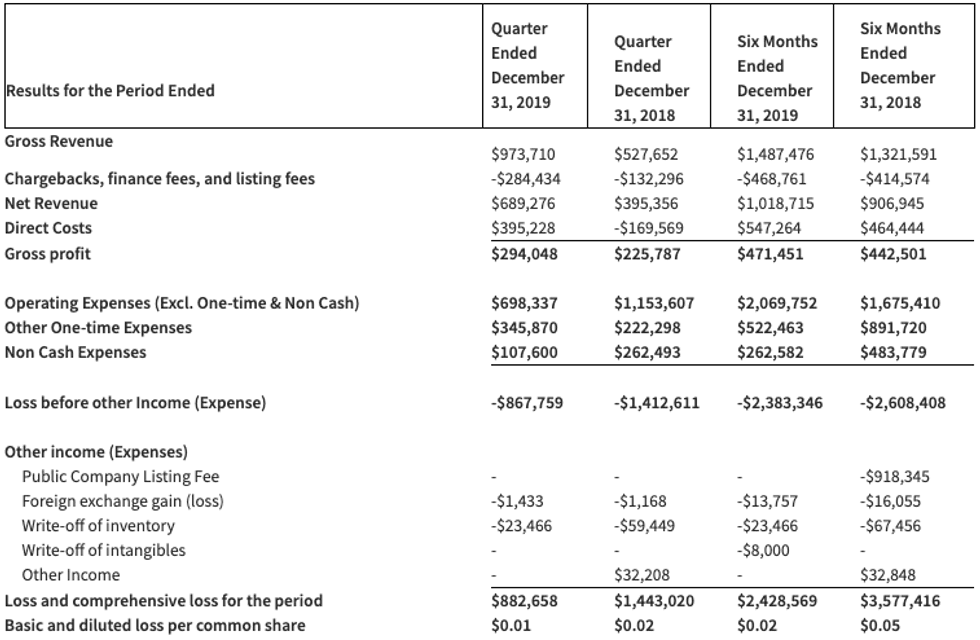Select the $471,451 gross profit figure
980x640 pixels.
(769, 254)
